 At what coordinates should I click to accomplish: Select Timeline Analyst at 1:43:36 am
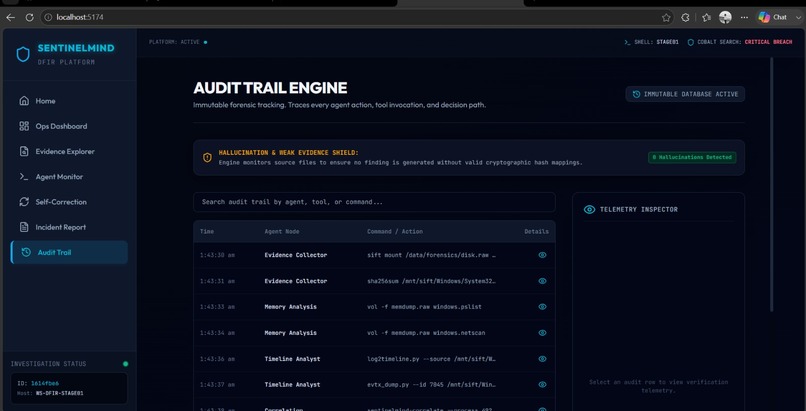click(x=292, y=359)
